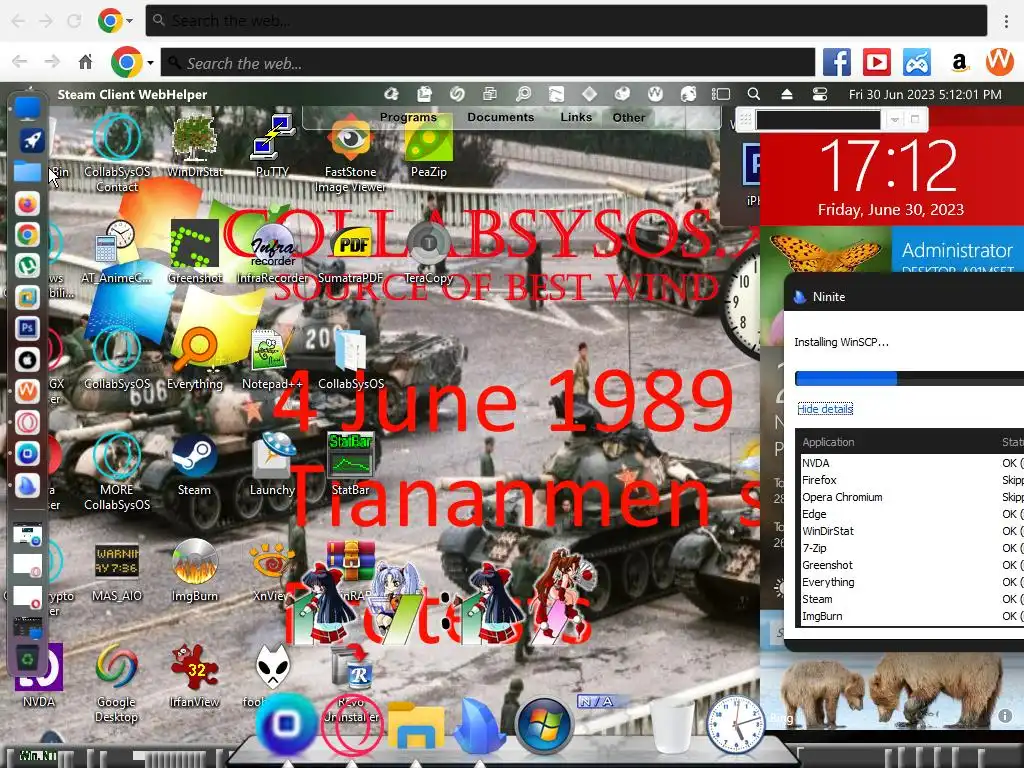Open the StatBar desktop shortcut
Screen dimensions: 1024x768
[351, 464]
